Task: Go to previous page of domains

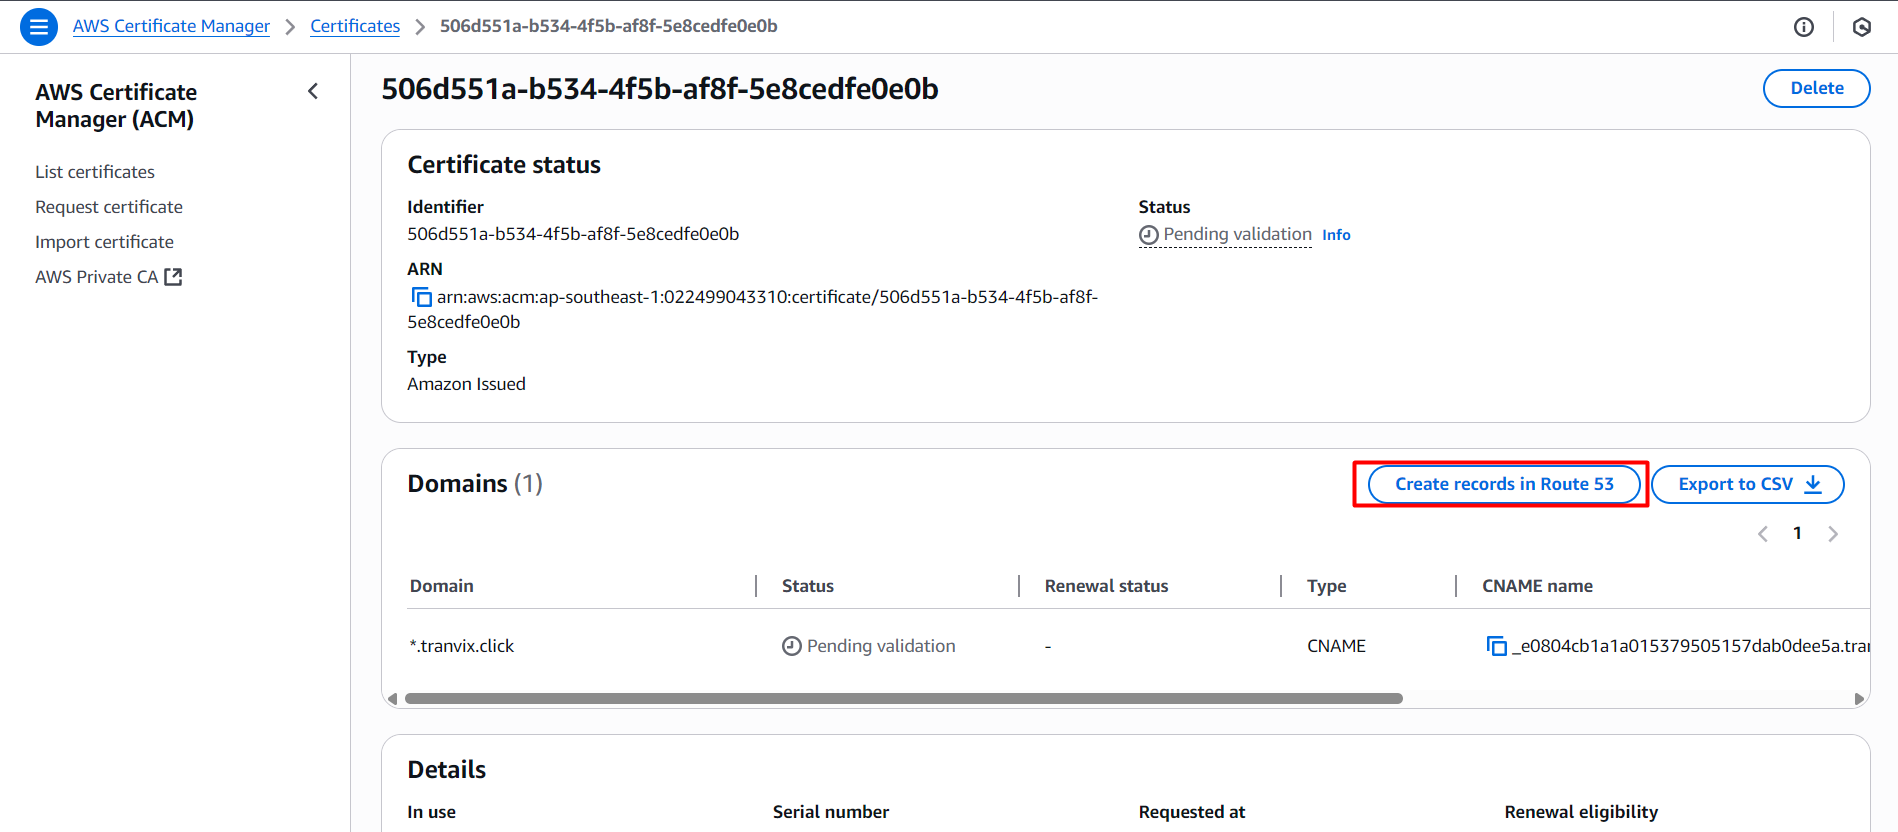Action: click(1763, 534)
